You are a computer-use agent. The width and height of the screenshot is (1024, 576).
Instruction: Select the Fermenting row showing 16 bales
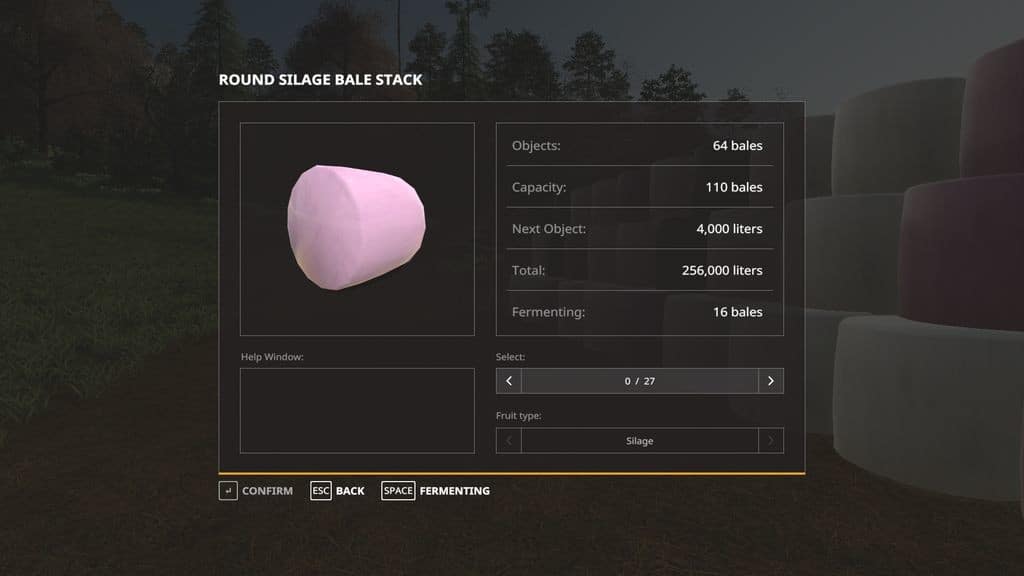click(x=638, y=312)
